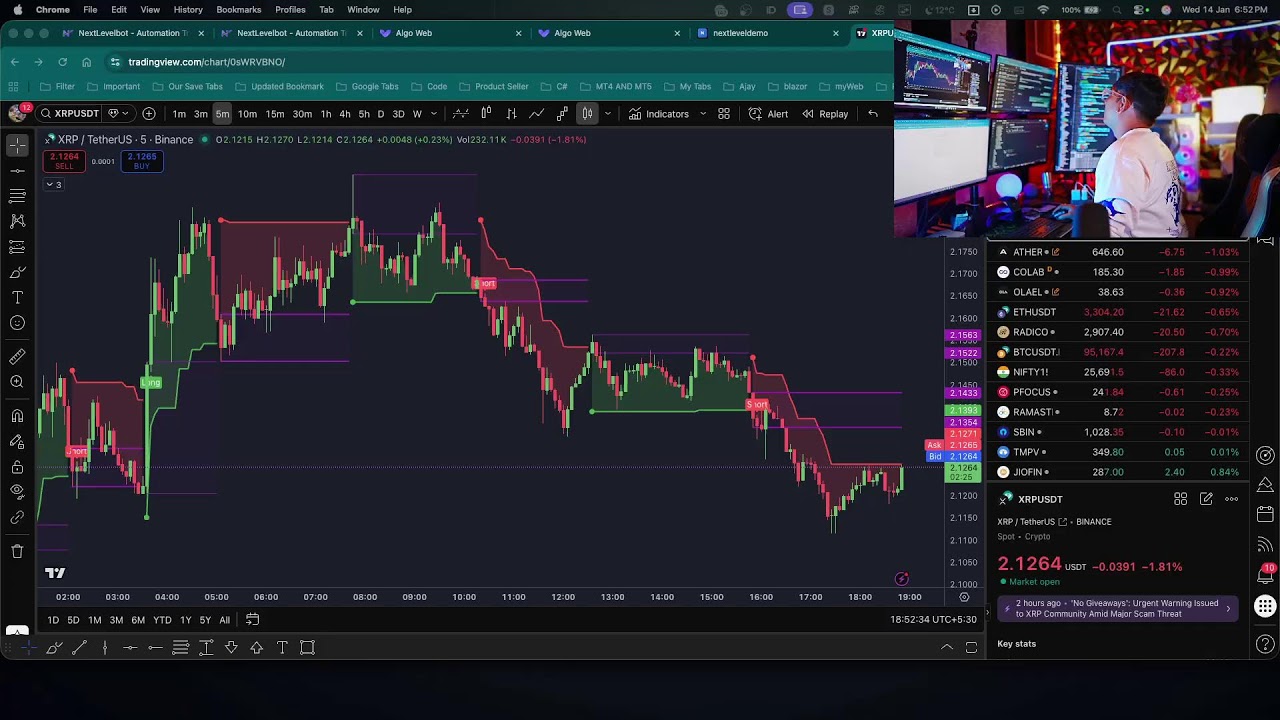The height and width of the screenshot is (720, 1280).
Task: Select the 15m timeframe
Action: click(x=275, y=114)
